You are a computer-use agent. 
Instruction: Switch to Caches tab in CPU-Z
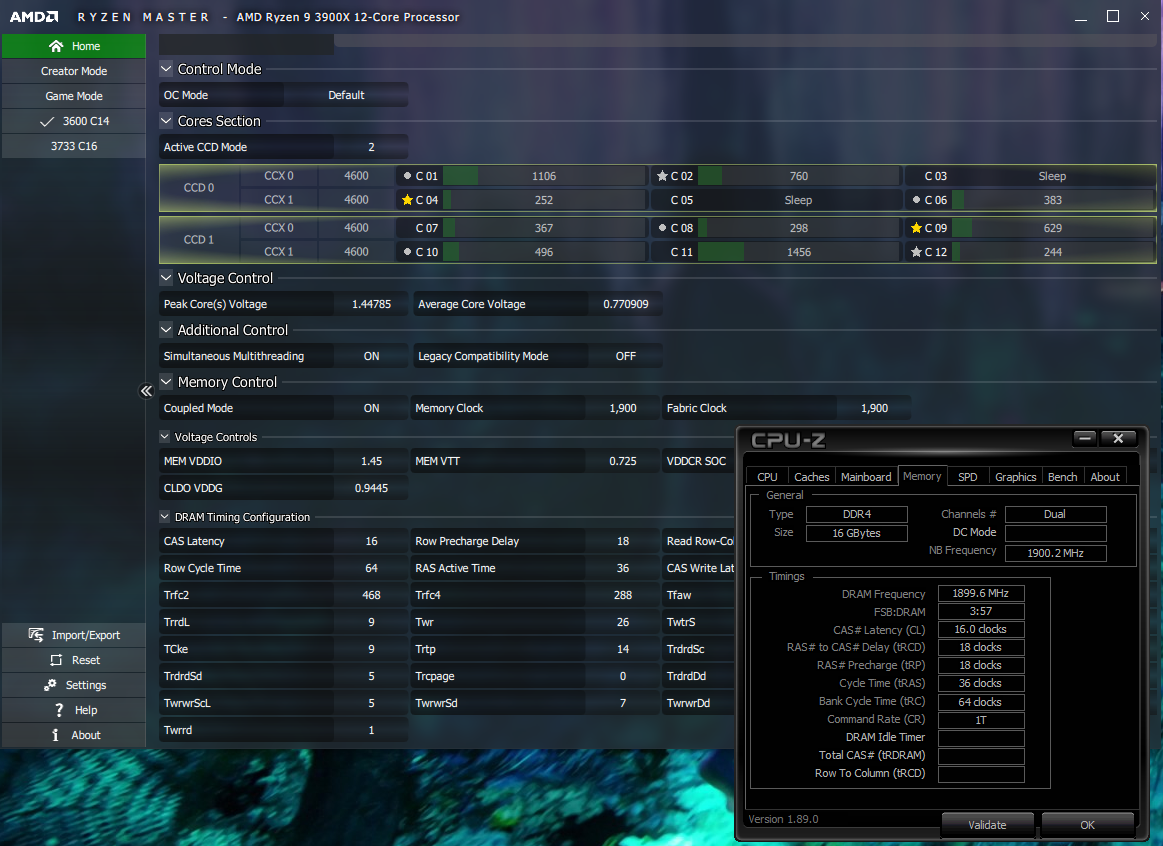pos(811,477)
